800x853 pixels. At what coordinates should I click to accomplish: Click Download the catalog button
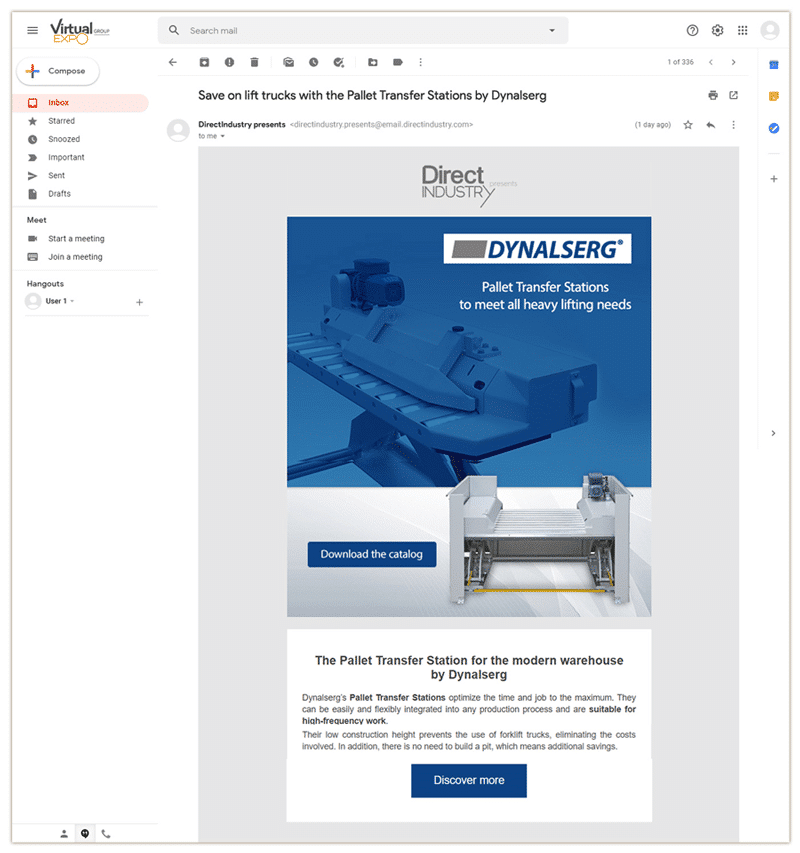pyautogui.click(x=371, y=554)
